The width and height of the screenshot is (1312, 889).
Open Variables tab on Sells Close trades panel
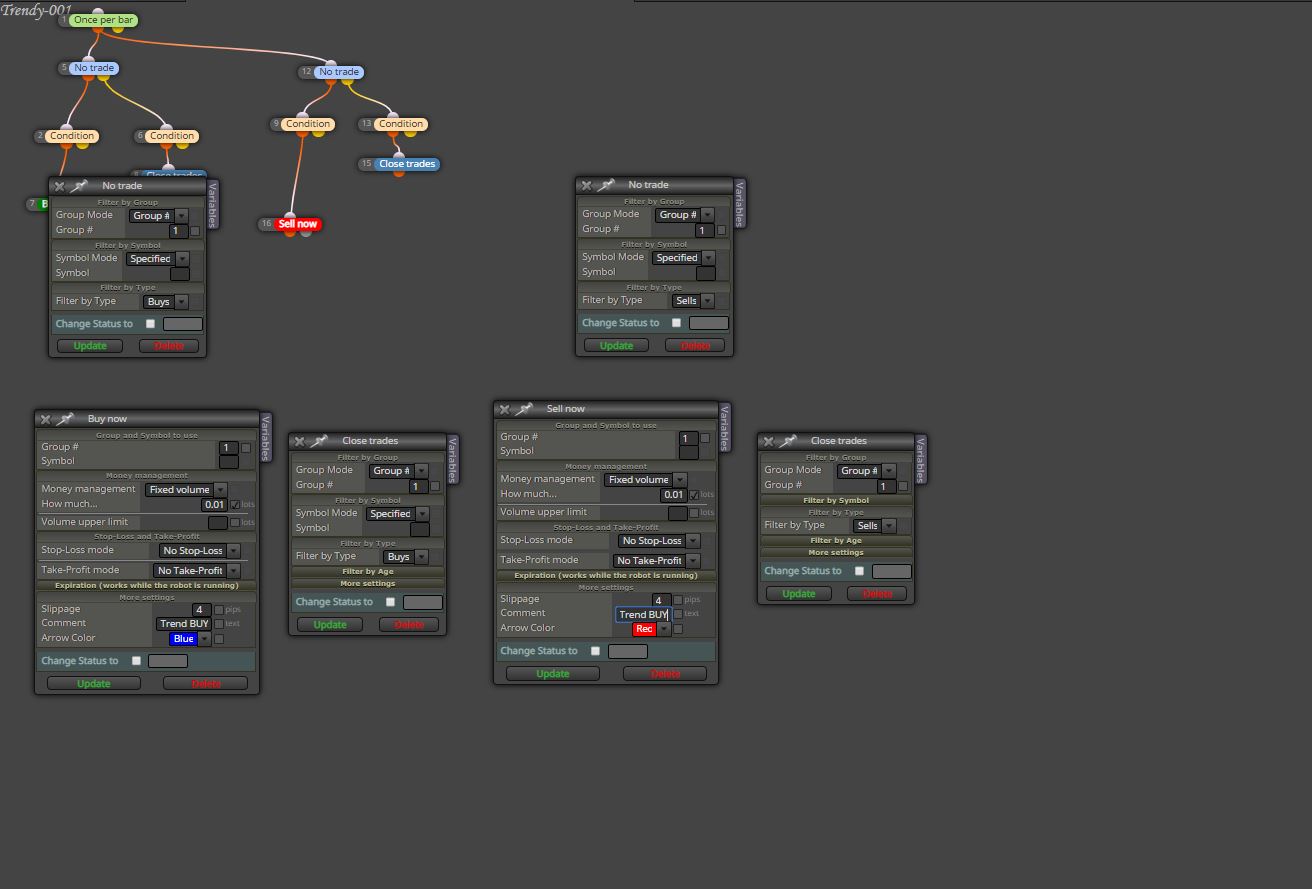[920, 459]
